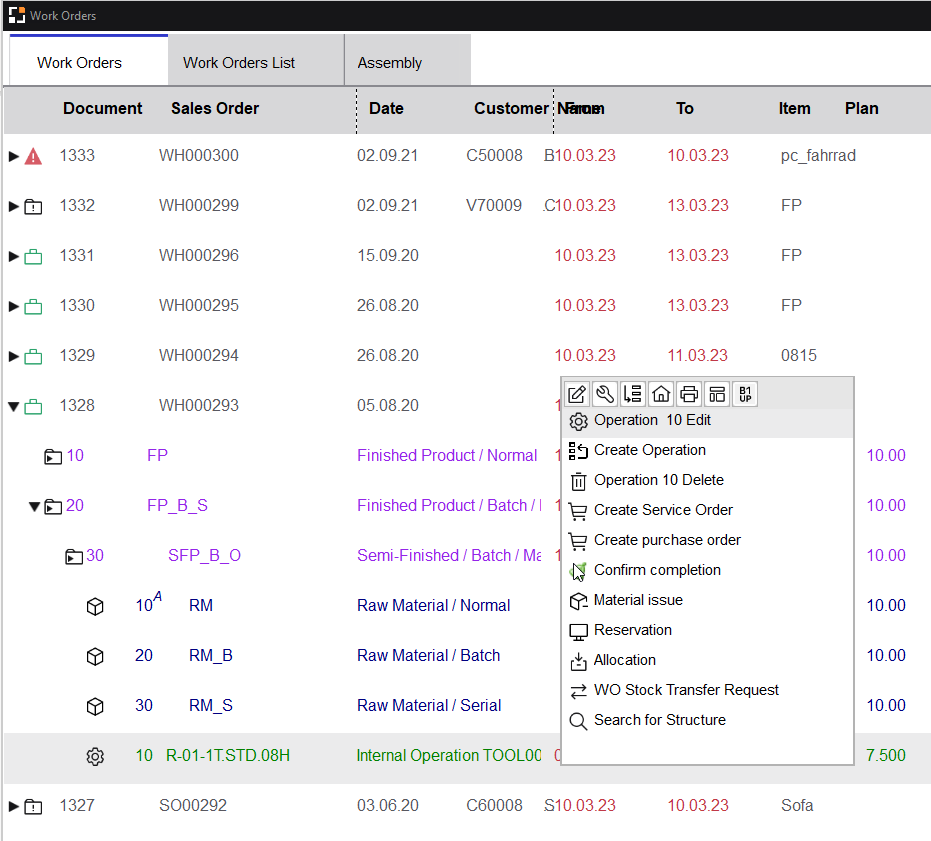Click the gear icon on the R-01-1T.STD.08H row
931x841 pixels.
point(95,756)
